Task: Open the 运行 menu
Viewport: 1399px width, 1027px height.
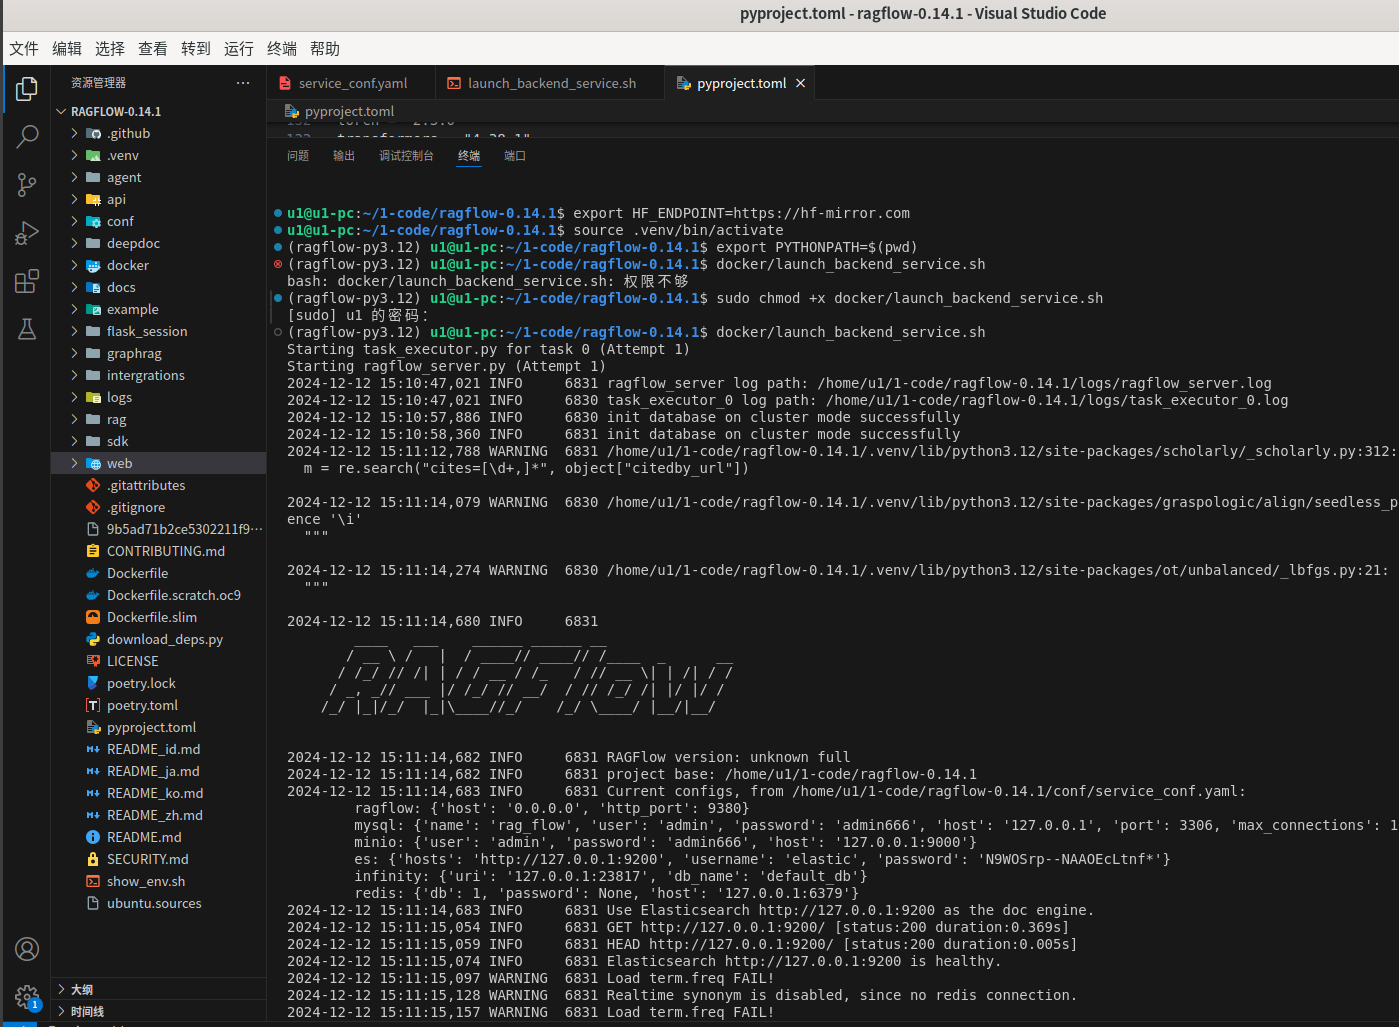Action: 239,48
